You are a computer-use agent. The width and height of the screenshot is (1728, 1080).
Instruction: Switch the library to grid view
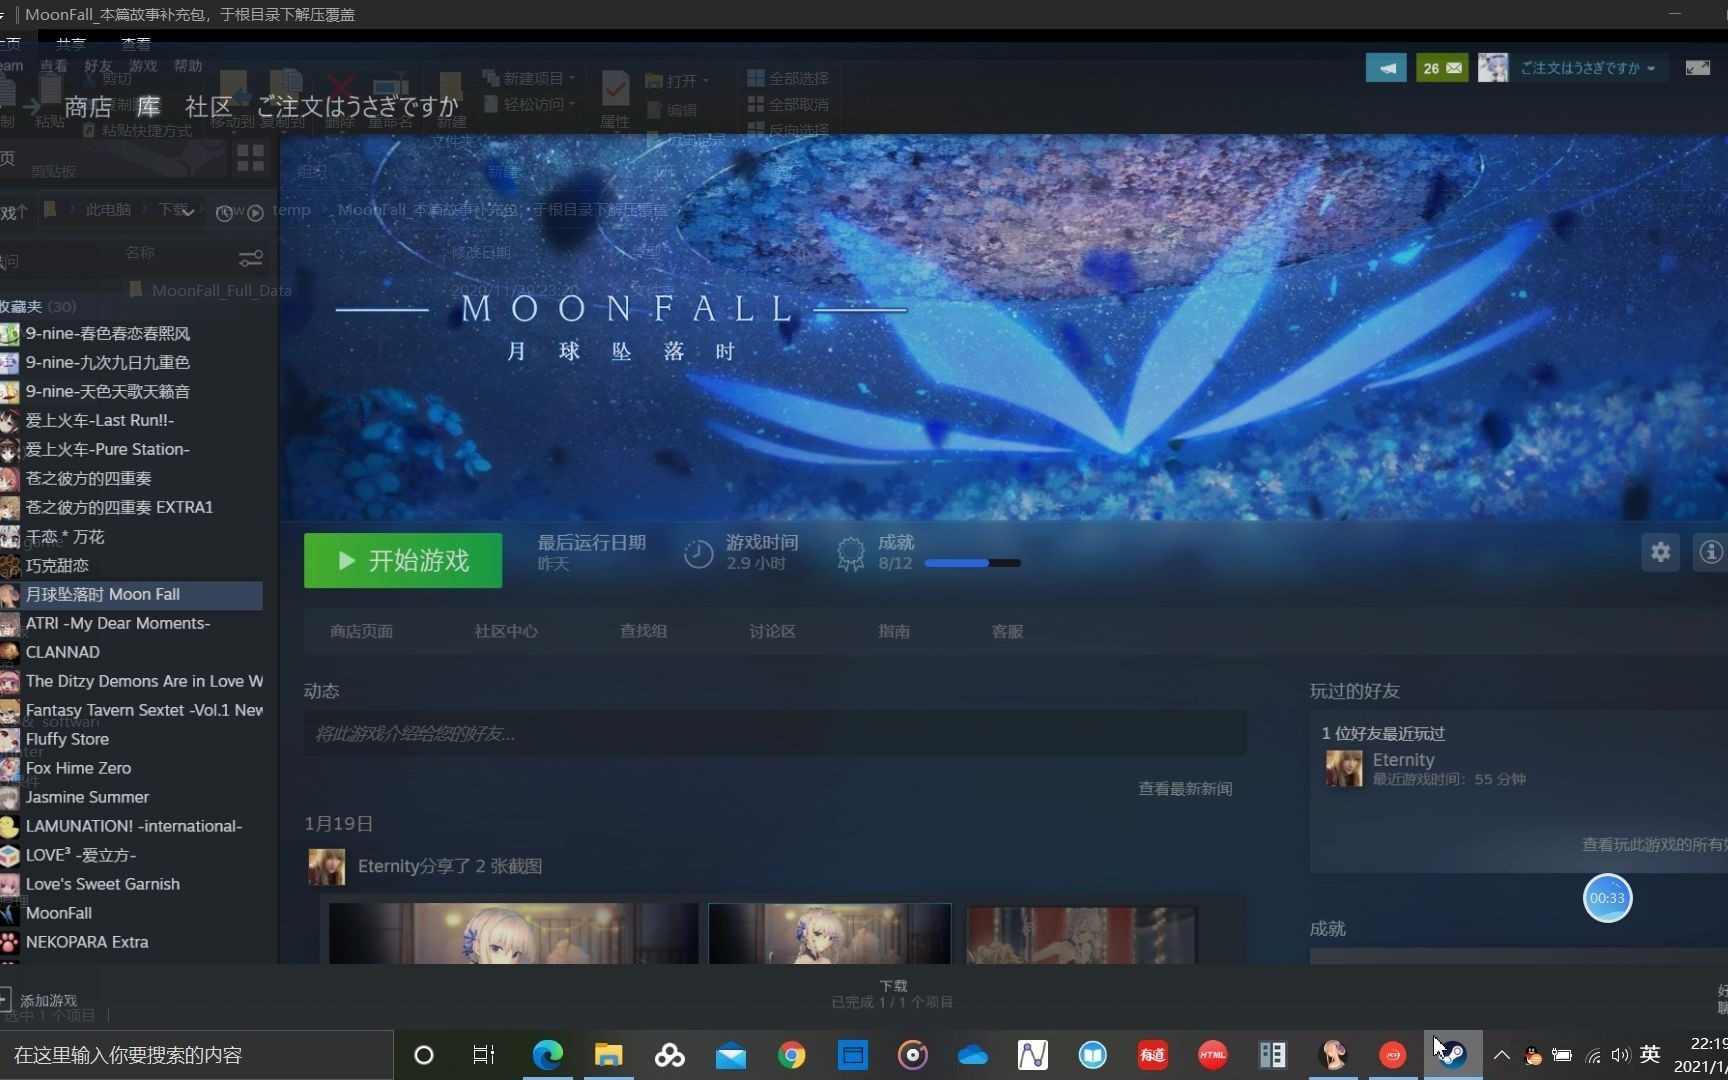tap(250, 158)
